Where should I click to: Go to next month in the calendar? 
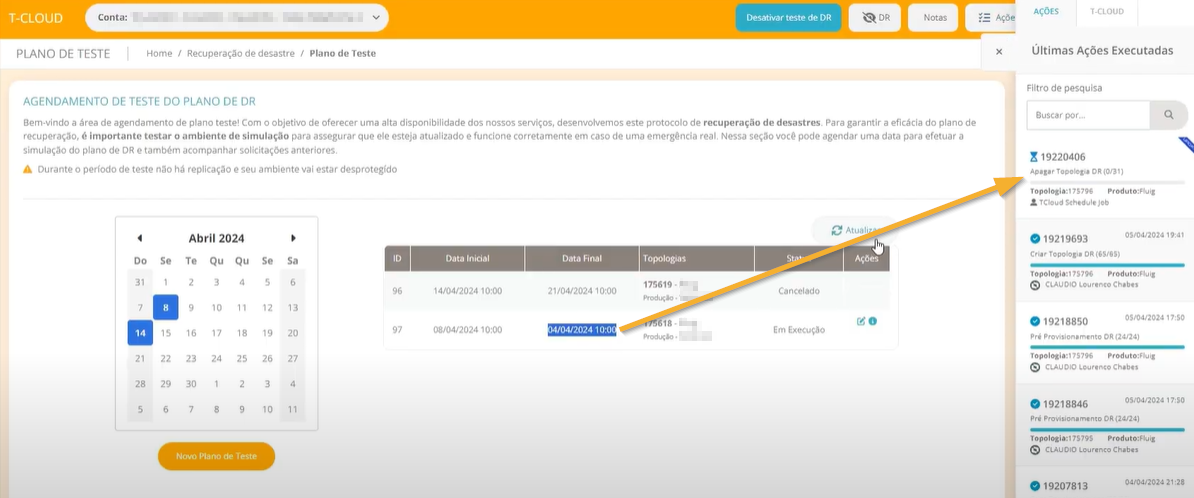[293, 238]
